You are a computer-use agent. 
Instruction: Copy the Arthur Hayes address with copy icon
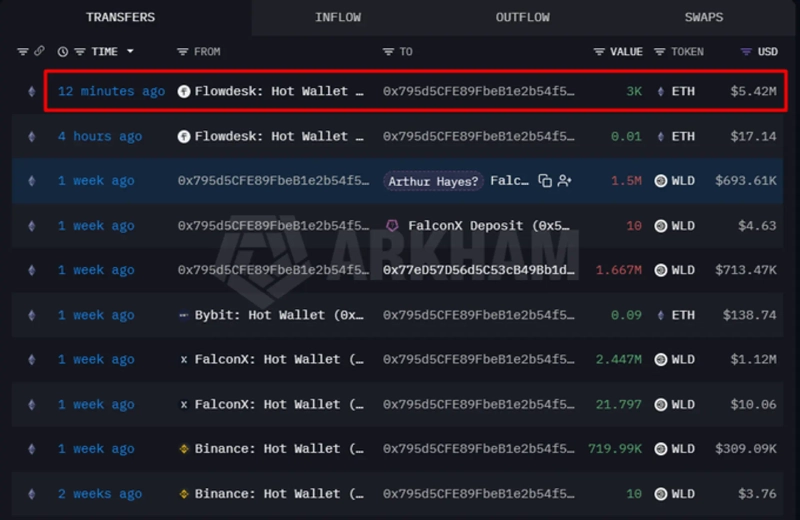[x=545, y=181]
